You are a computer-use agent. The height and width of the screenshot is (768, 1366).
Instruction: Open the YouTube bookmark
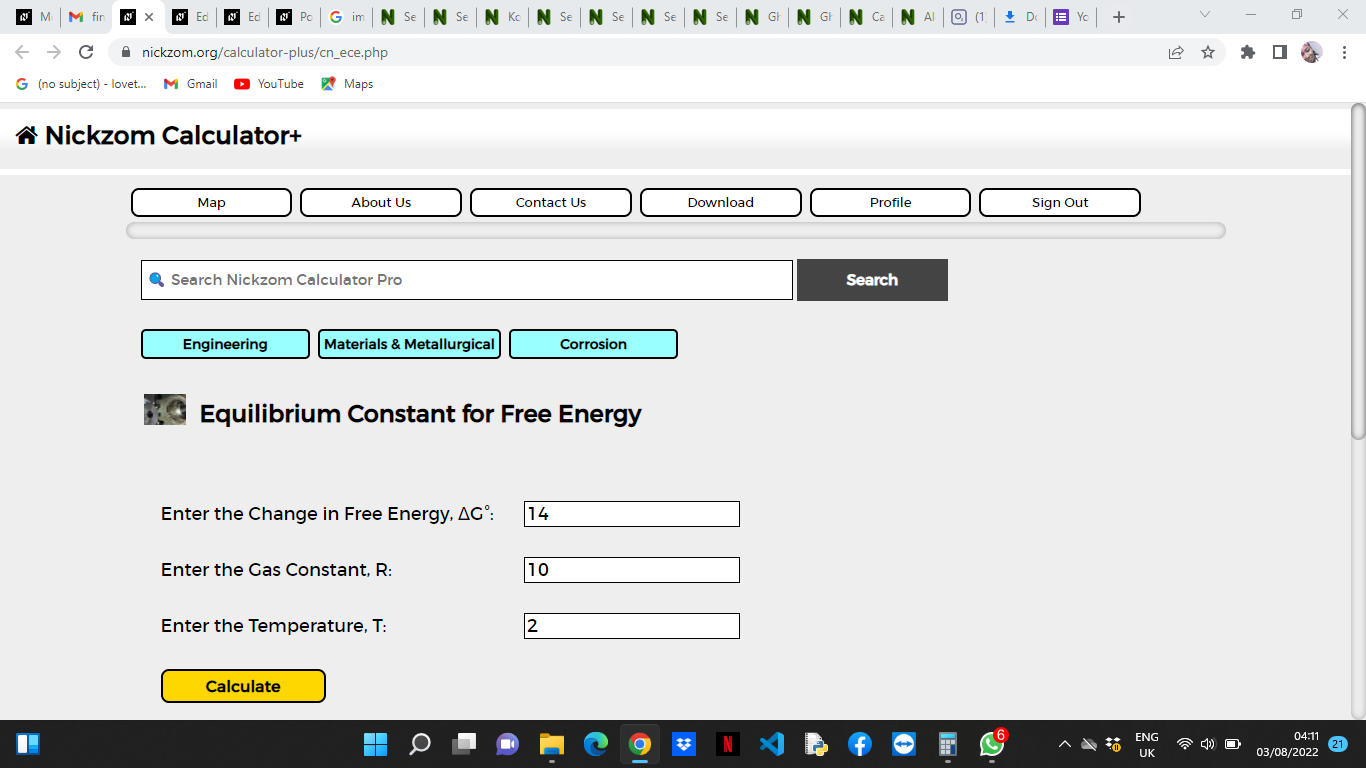(269, 84)
